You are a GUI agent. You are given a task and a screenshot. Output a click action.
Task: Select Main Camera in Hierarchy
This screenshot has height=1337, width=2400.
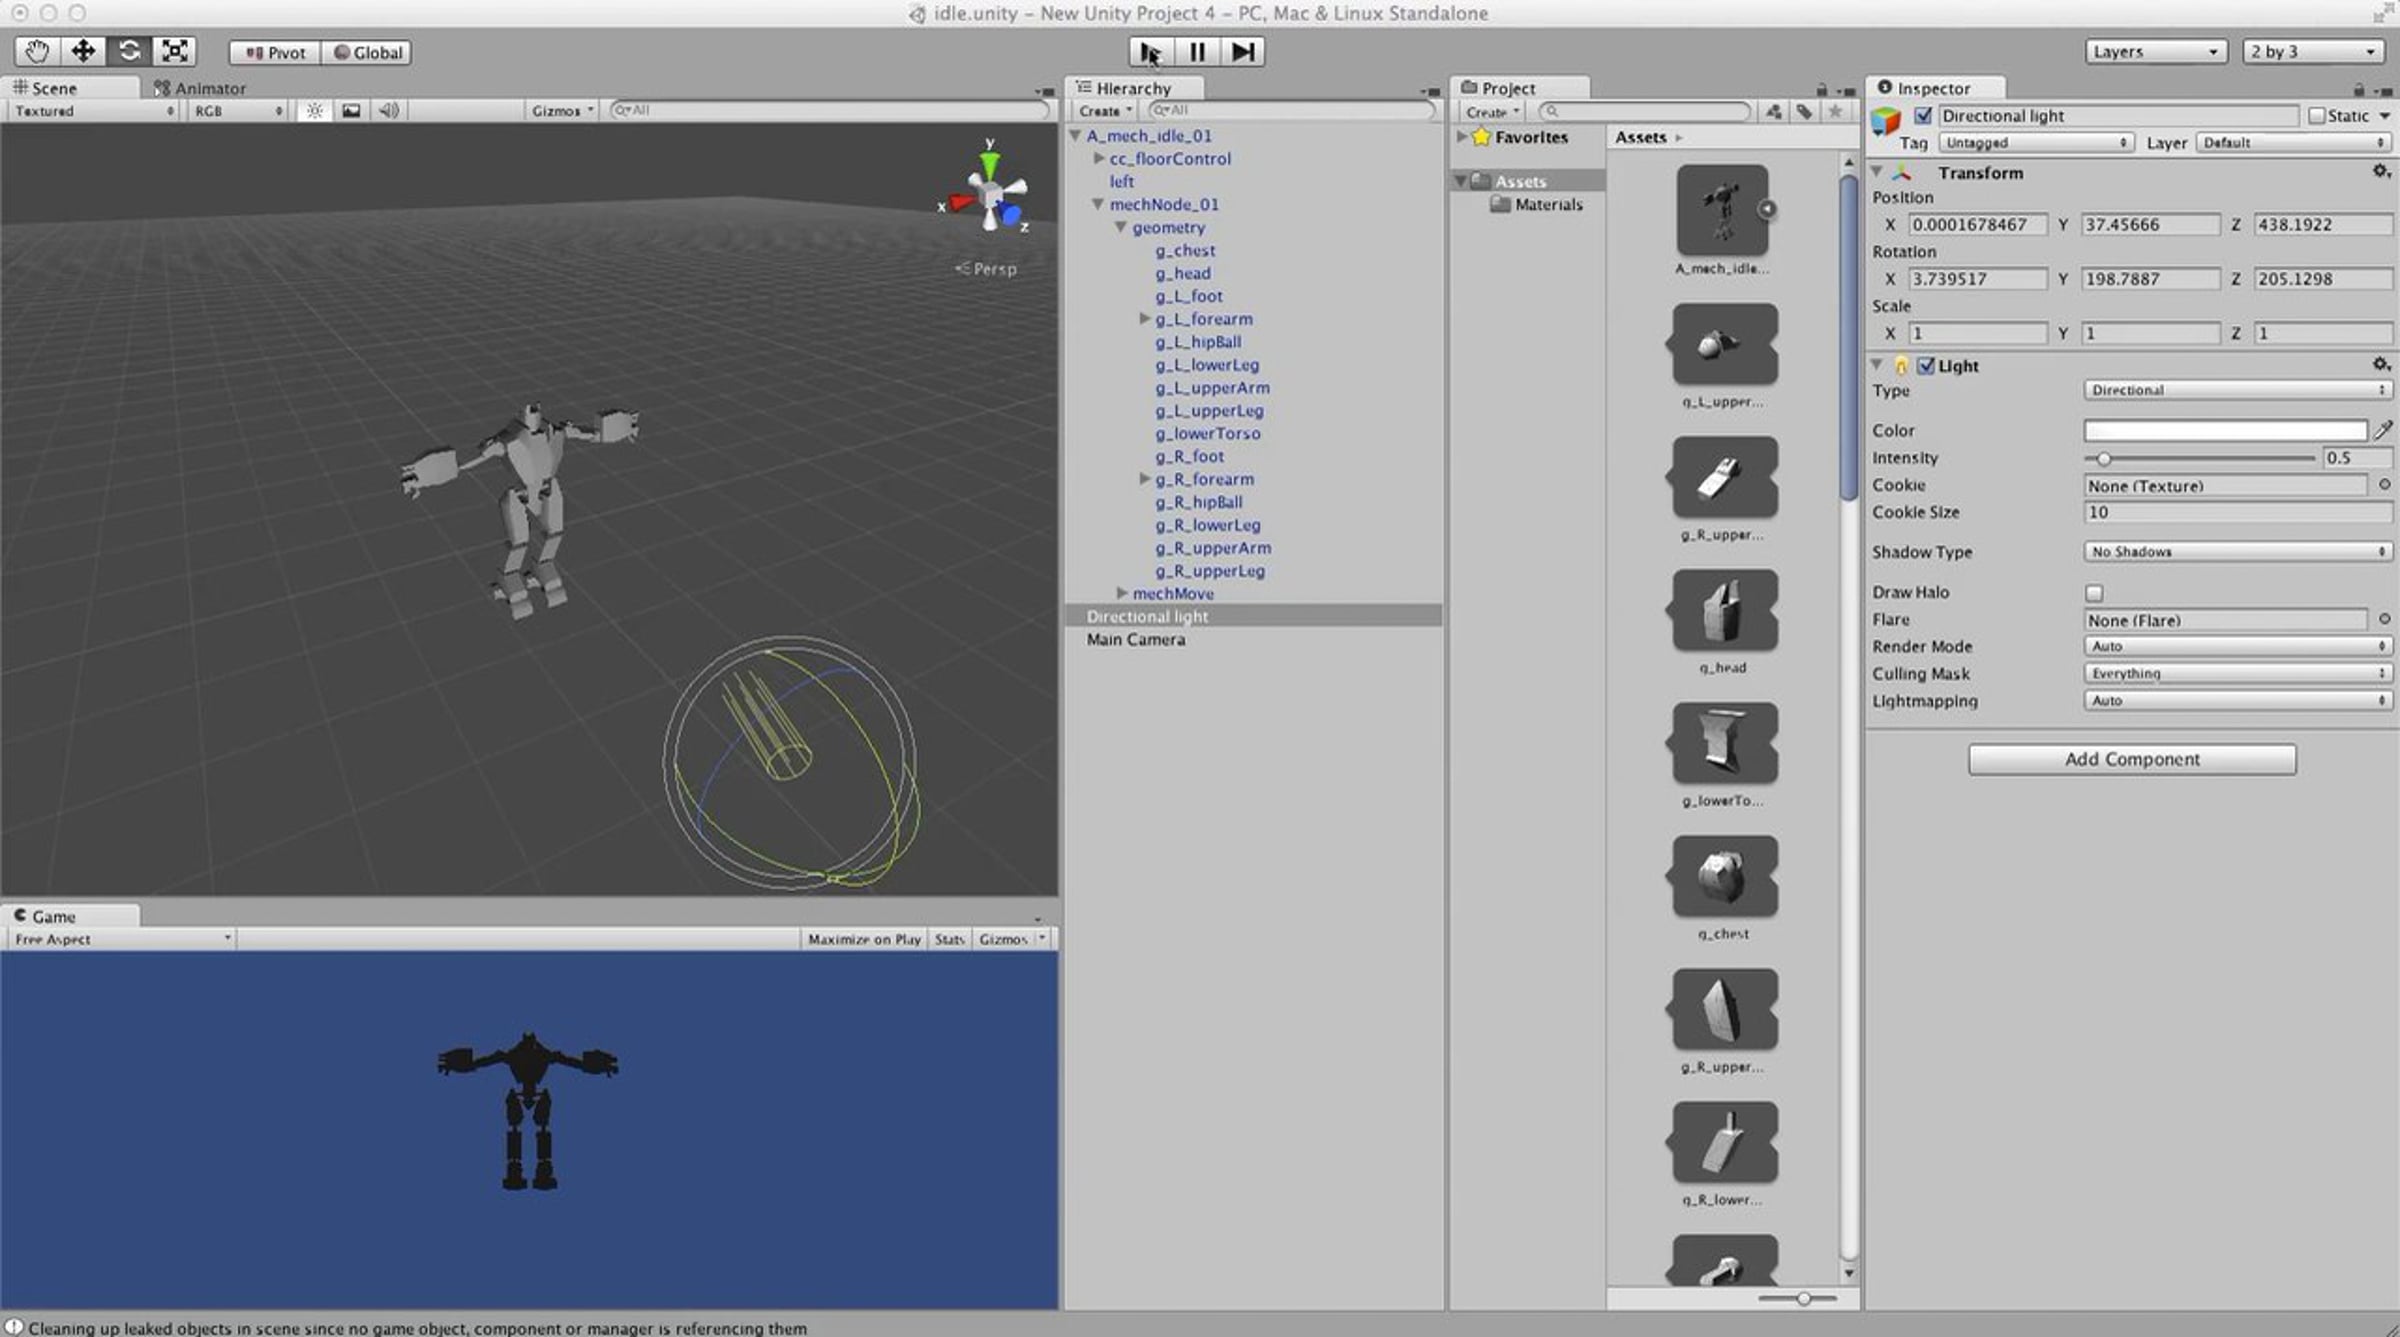[1136, 639]
